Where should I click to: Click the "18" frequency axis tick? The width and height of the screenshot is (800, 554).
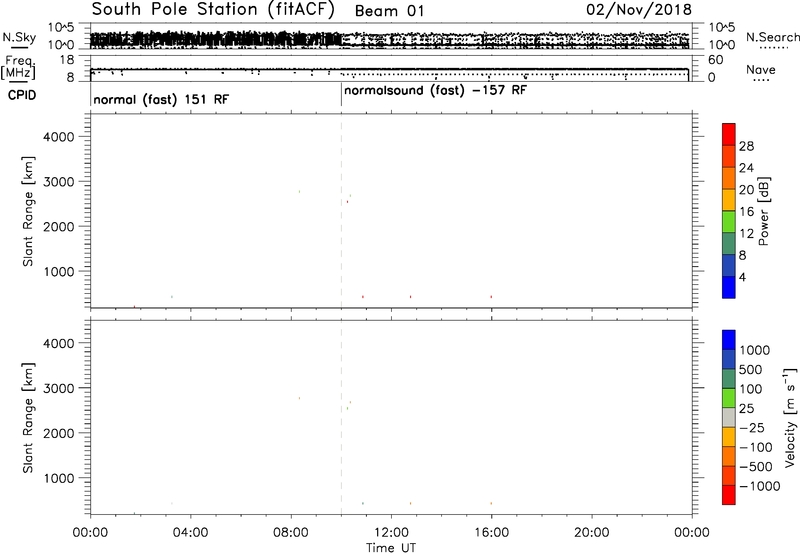coord(67,60)
